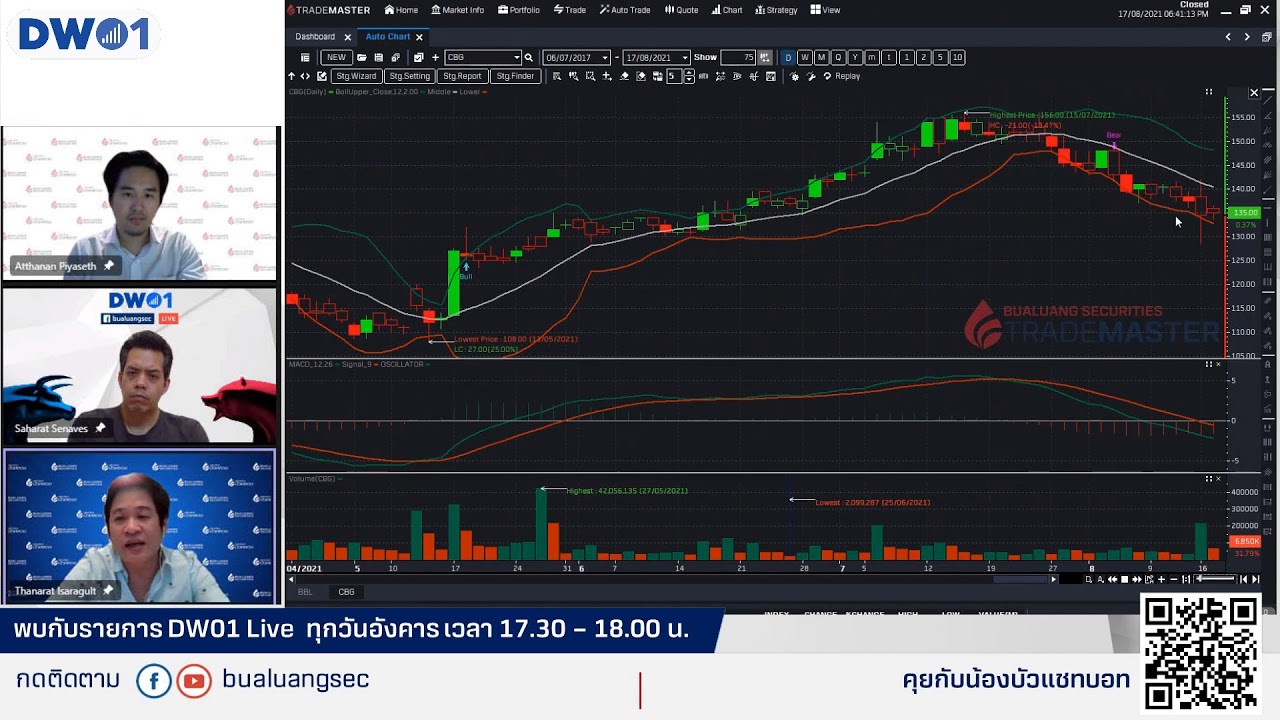
Task: Open Stg.Report
Action: tap(463, 76)
